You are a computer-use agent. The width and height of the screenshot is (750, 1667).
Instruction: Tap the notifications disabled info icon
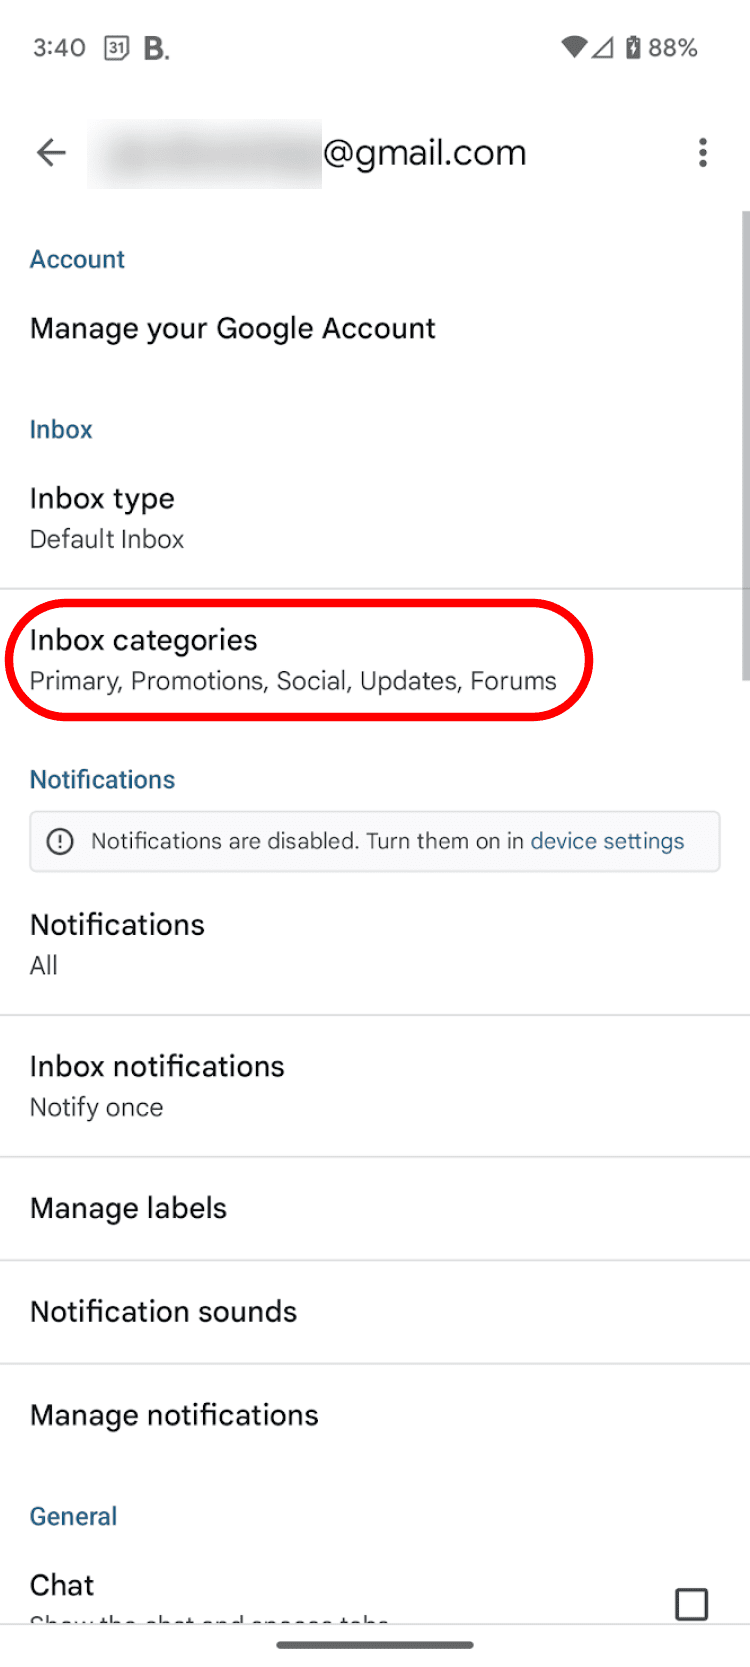click(x=60, y=841)
